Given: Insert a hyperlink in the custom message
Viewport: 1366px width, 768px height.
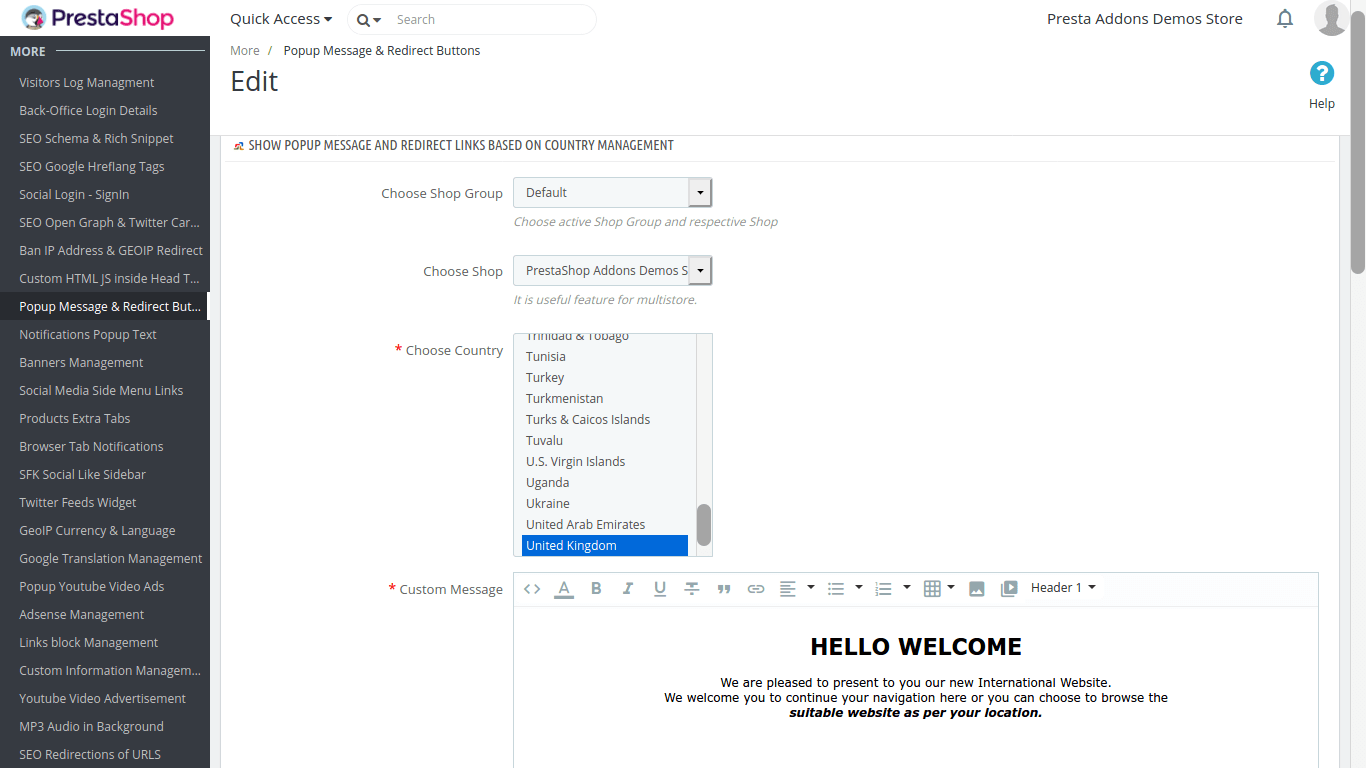Looking at the screenshot, I should pyautogui.click(x=756, y=589).
